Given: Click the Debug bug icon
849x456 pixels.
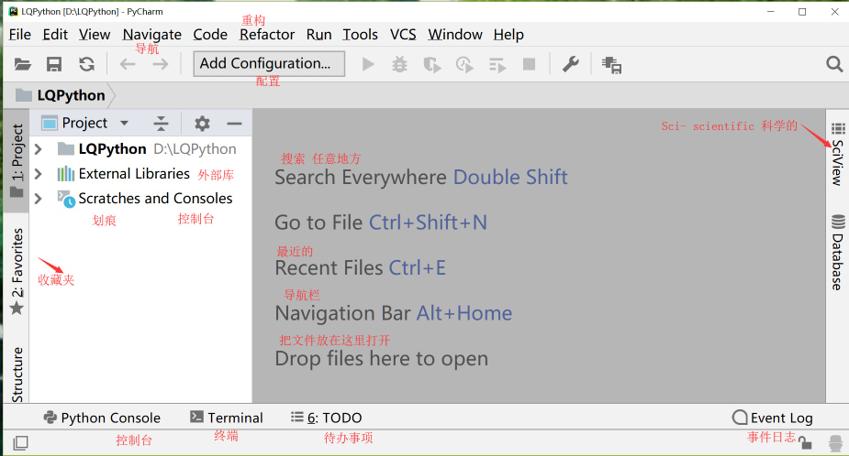Looking at the screenshot, I should [400, 64].
